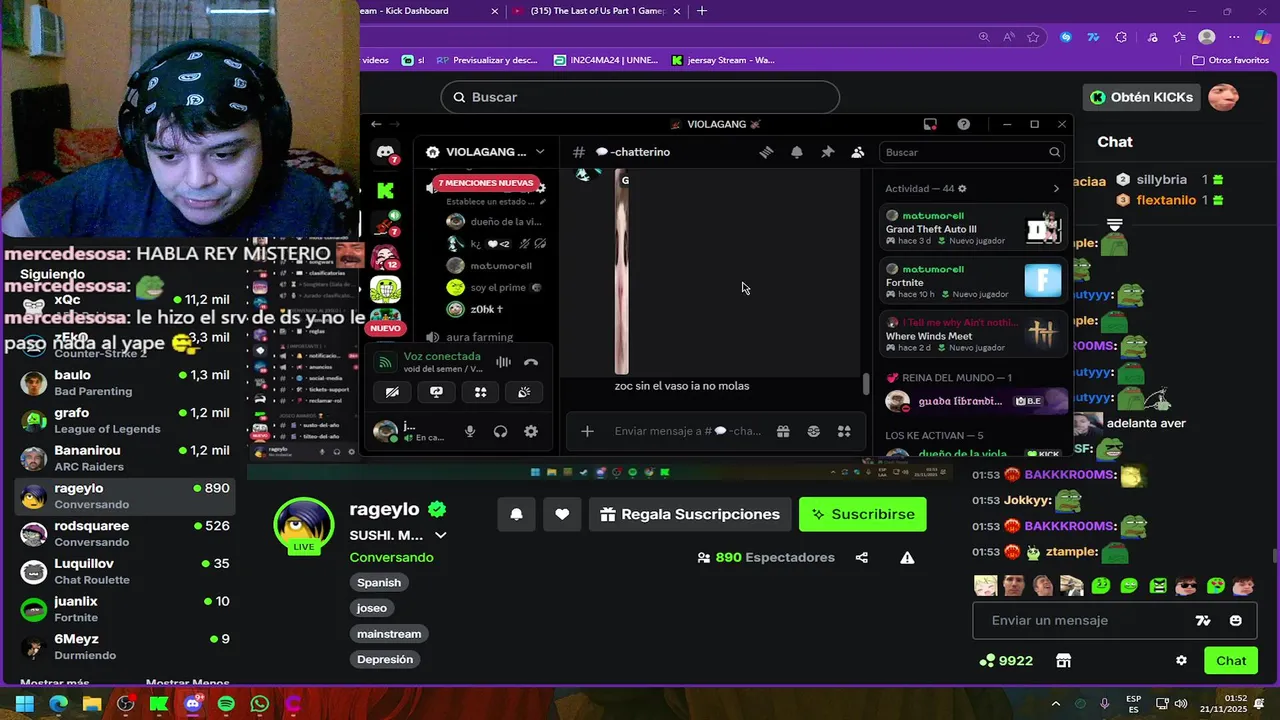Click Kick chat translate icon
Viewport: 1280px width, 720px height.
pos(1203,620)
